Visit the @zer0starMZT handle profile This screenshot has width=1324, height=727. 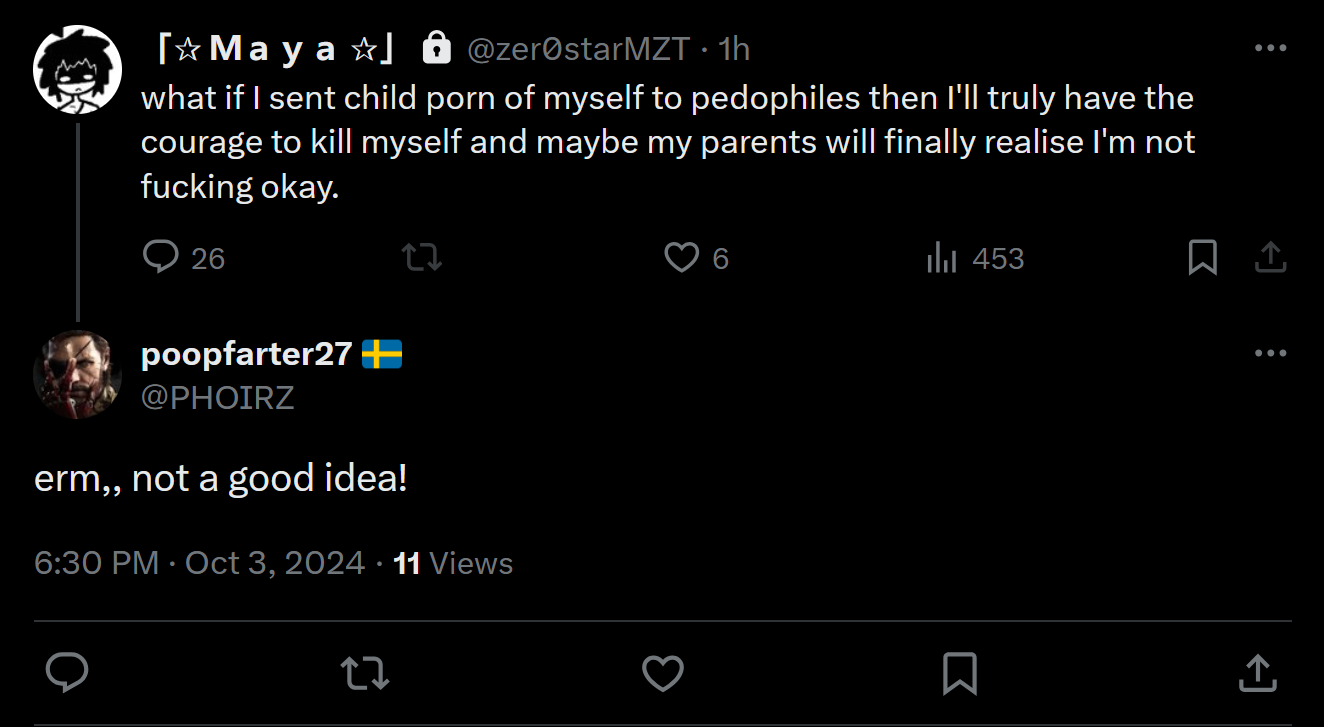pyautogui.click(x=580, y=49)
